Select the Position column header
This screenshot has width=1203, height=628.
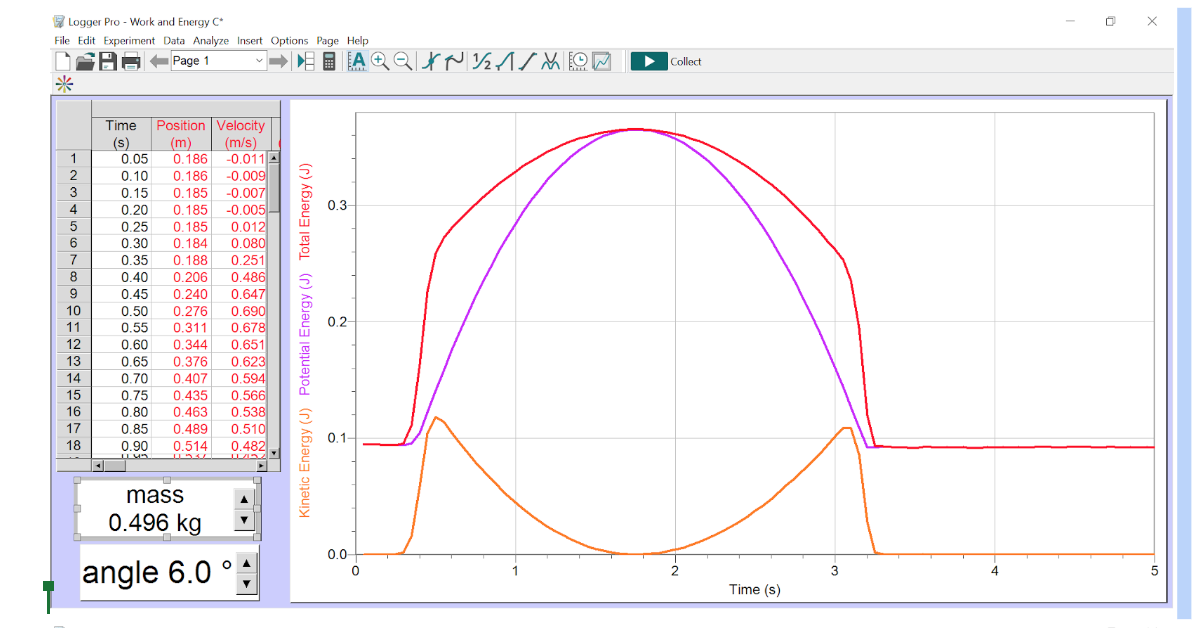tap(181, 134)
